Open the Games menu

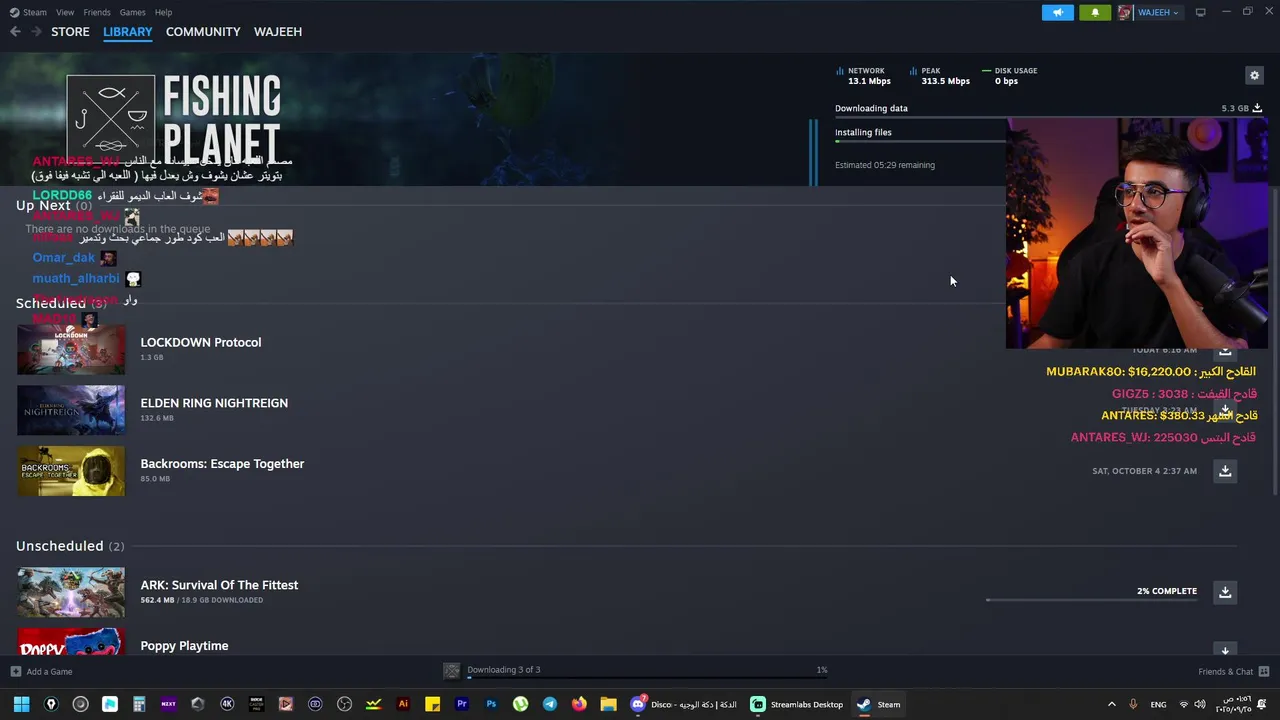[x=132, y=12]
